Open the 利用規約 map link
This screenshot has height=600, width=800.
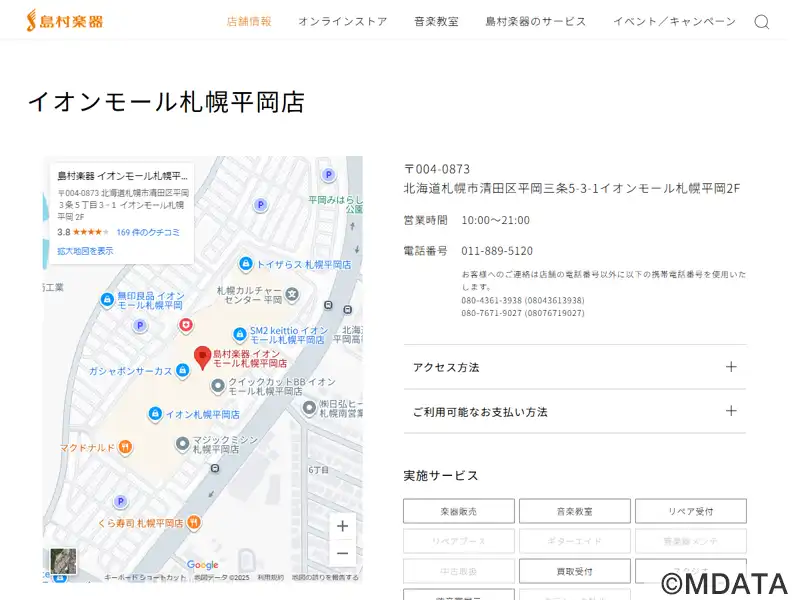click(x=270, y=578)
